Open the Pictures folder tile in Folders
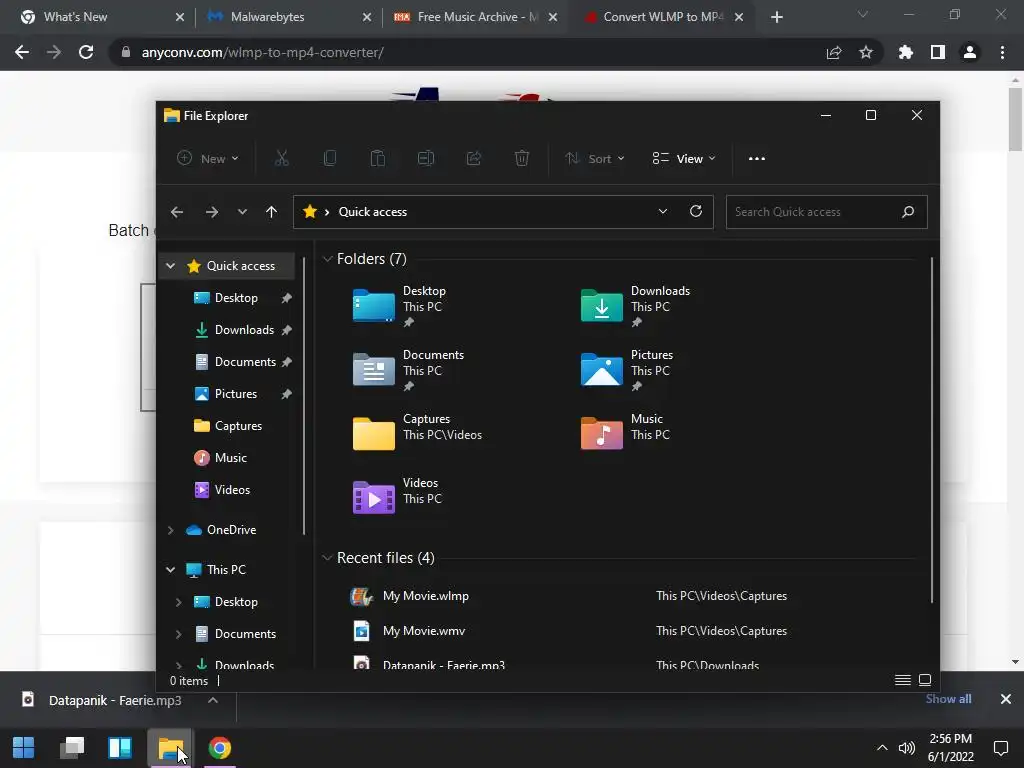Viewport: 1024px width, 768px height. click(627, 370)
